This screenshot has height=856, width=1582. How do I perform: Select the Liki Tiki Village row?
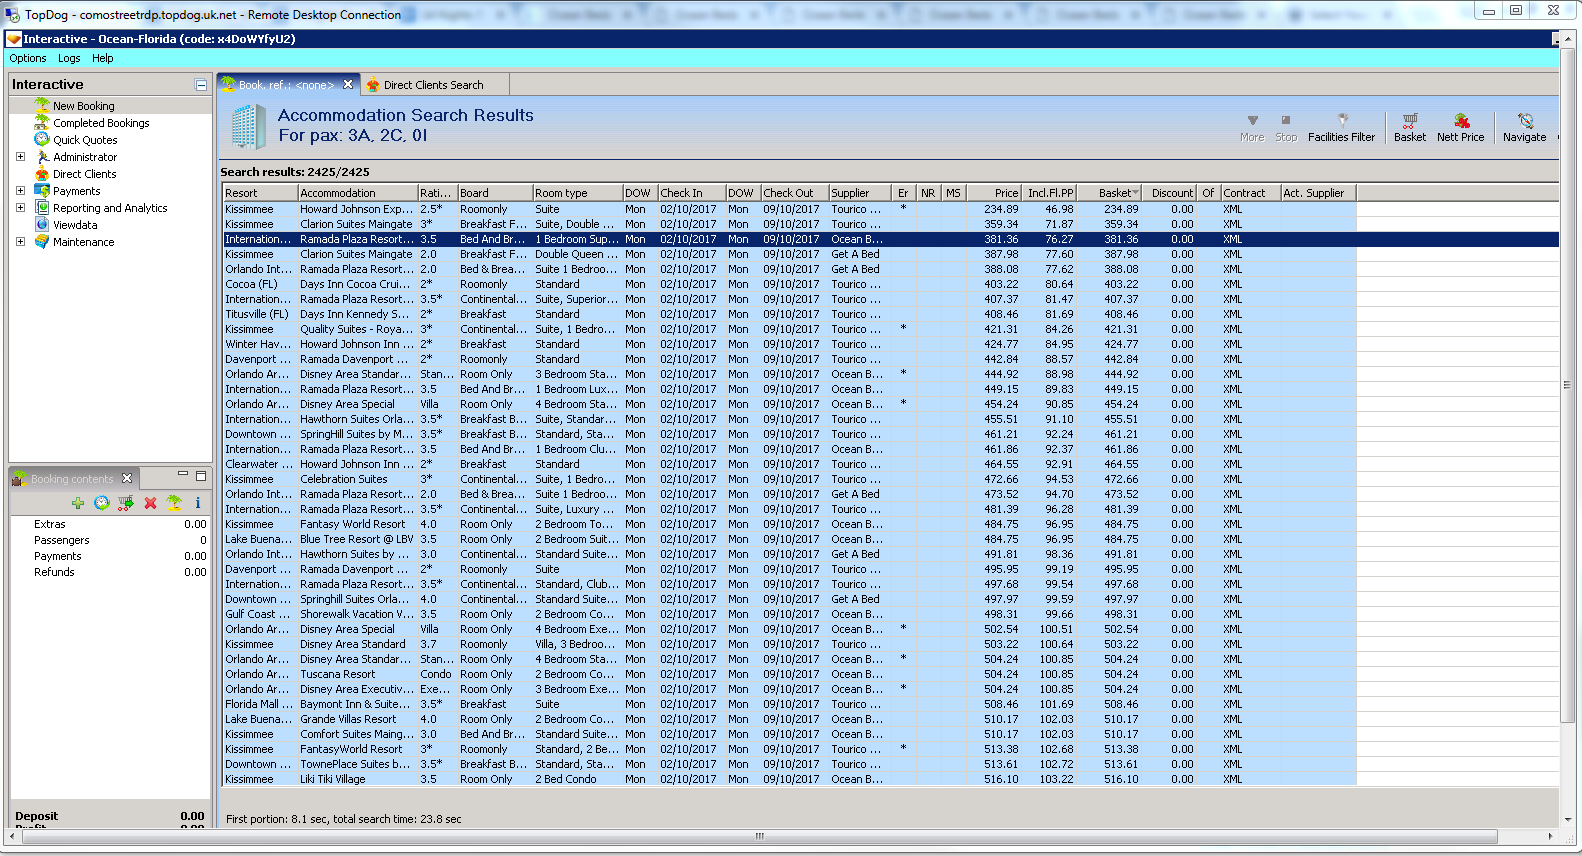tap(790, 779)
